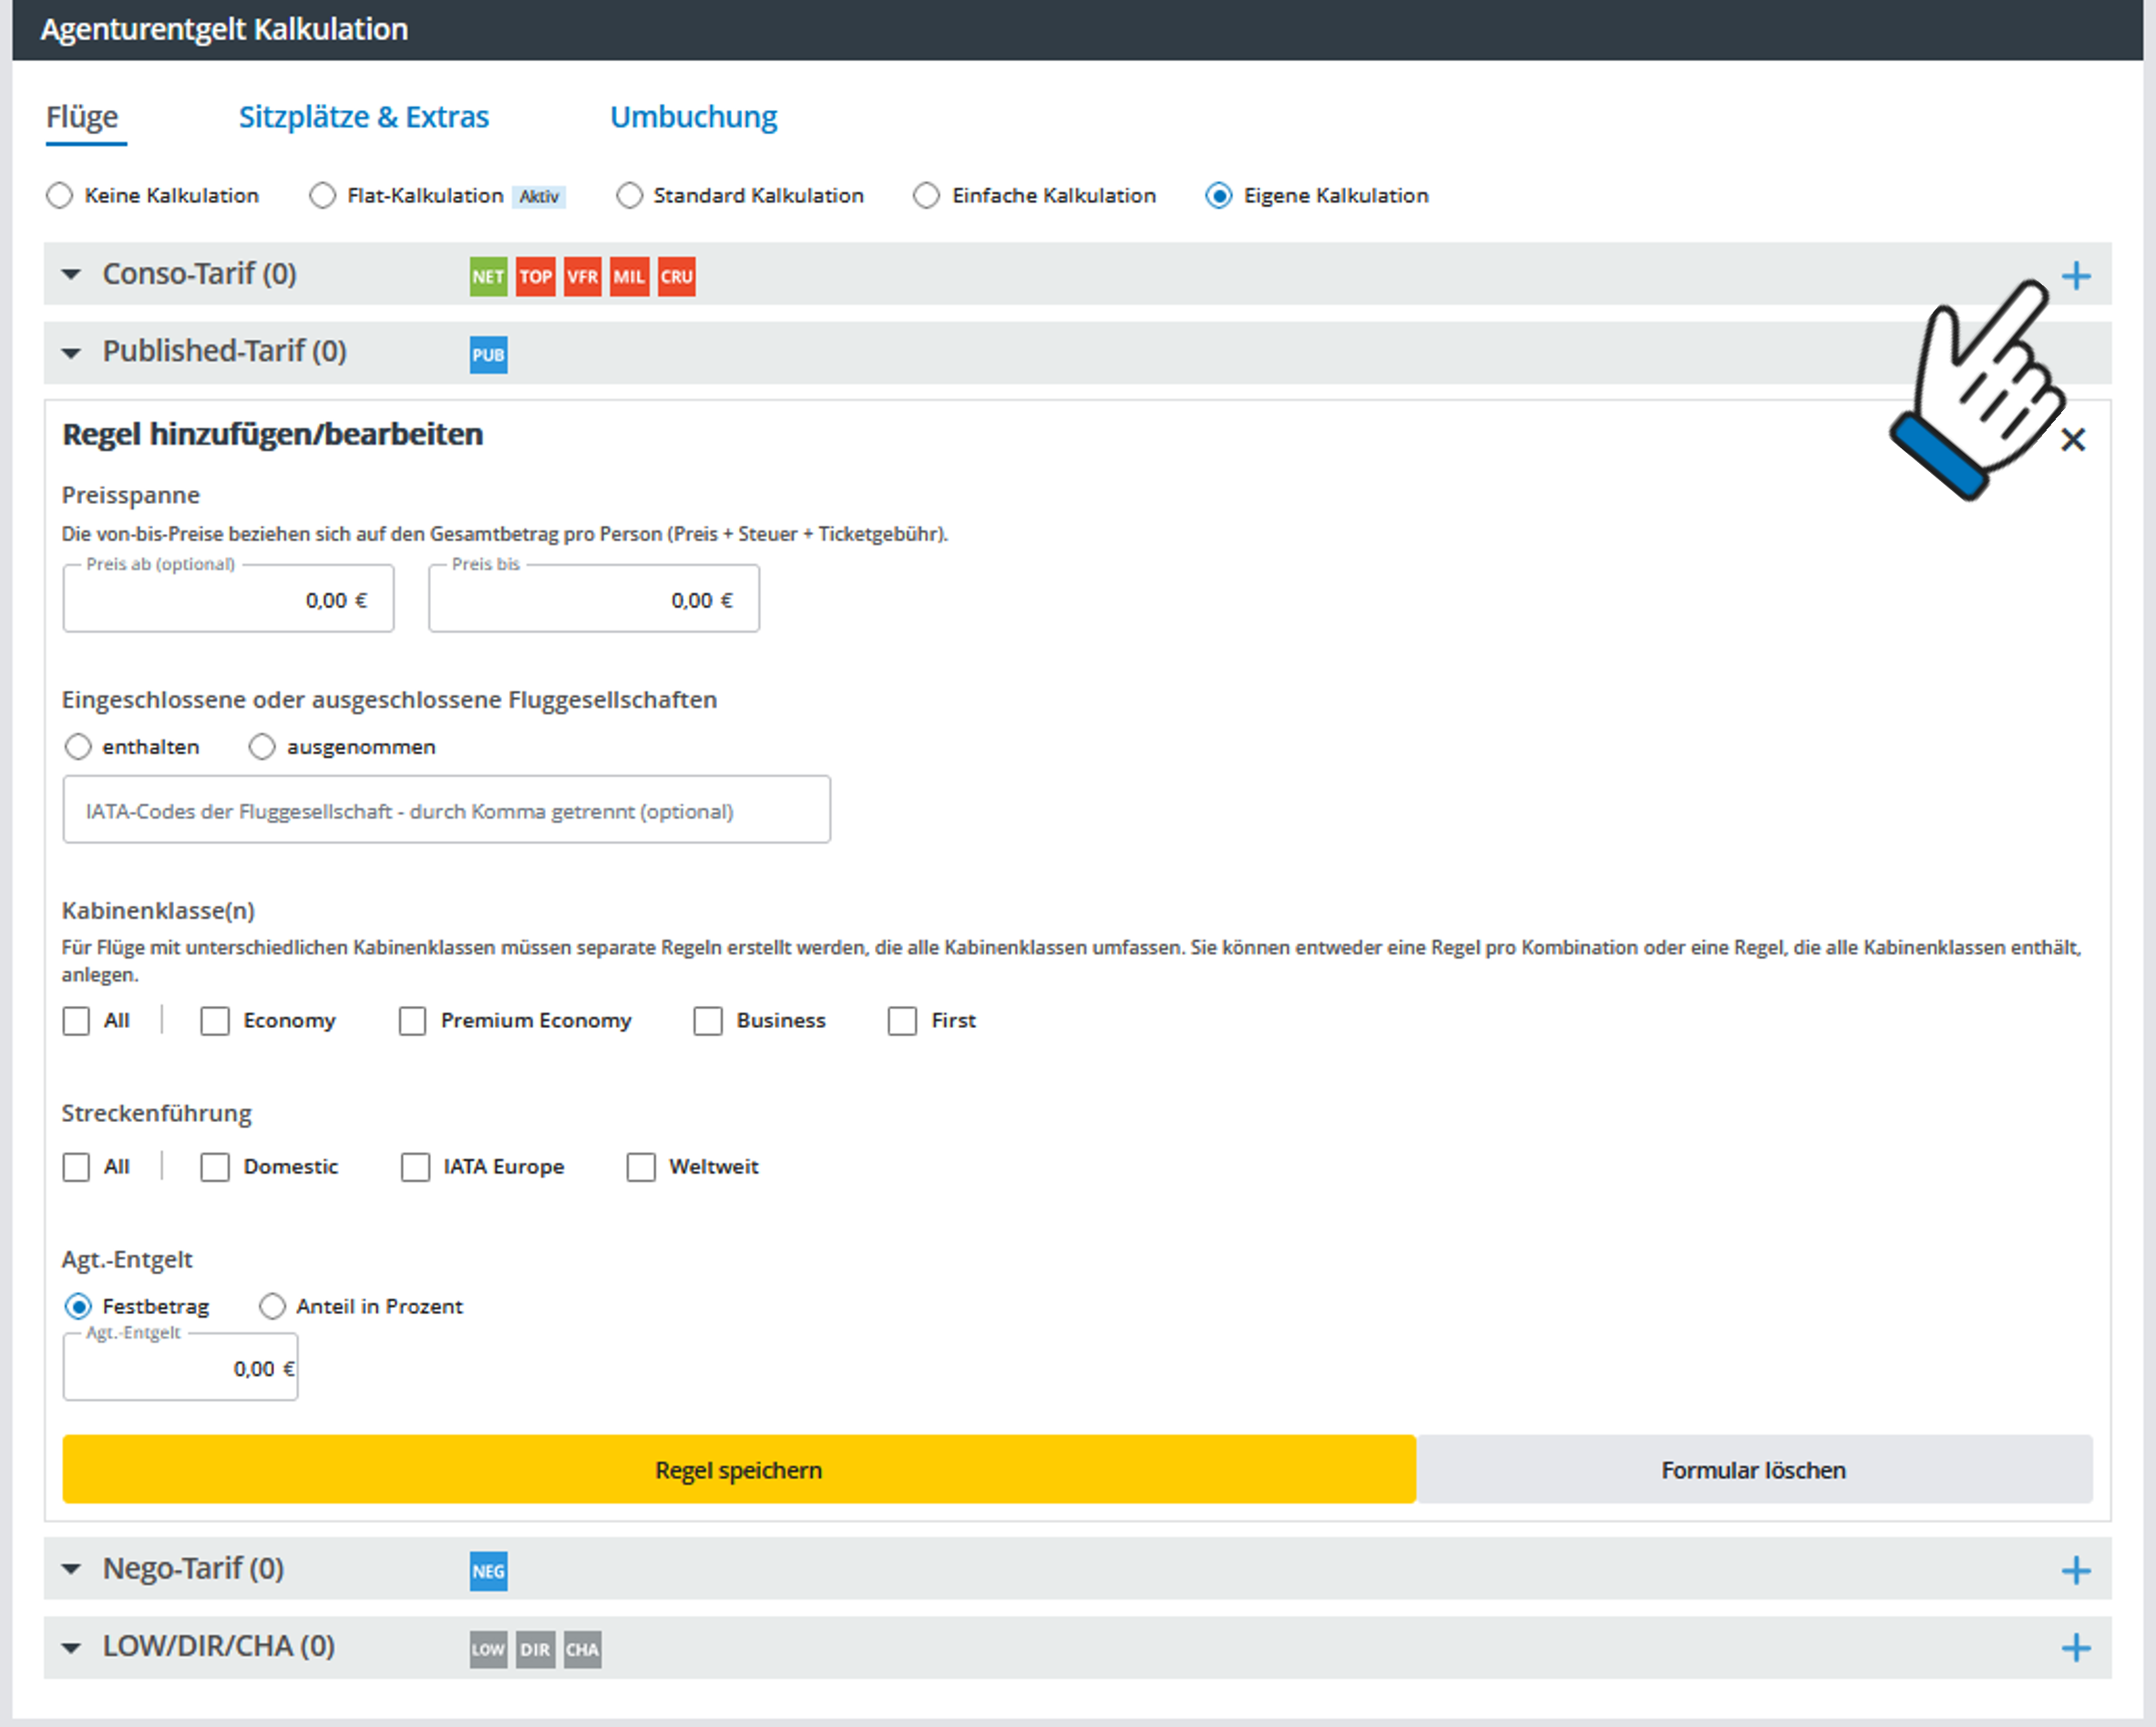Click the plus icon in Conso-Tarif row
2156x1727 pixels.
pyautogui.click(x=2075, y=276)
